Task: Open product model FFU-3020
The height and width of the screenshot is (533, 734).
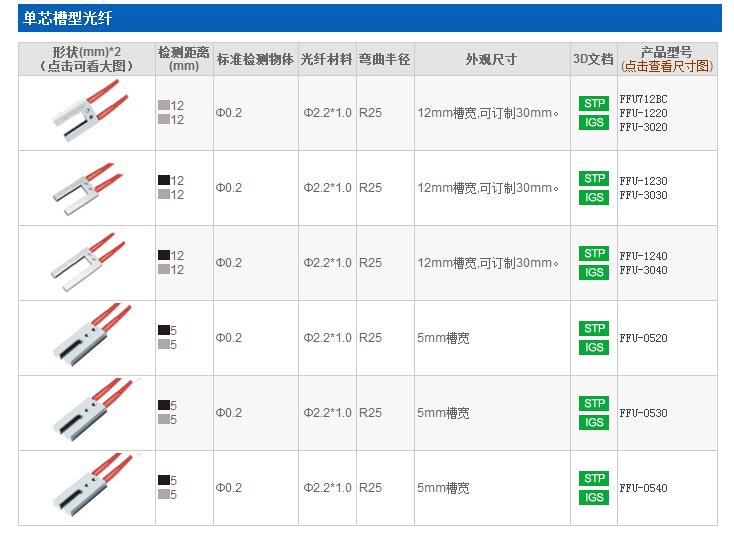Action: 643,127
